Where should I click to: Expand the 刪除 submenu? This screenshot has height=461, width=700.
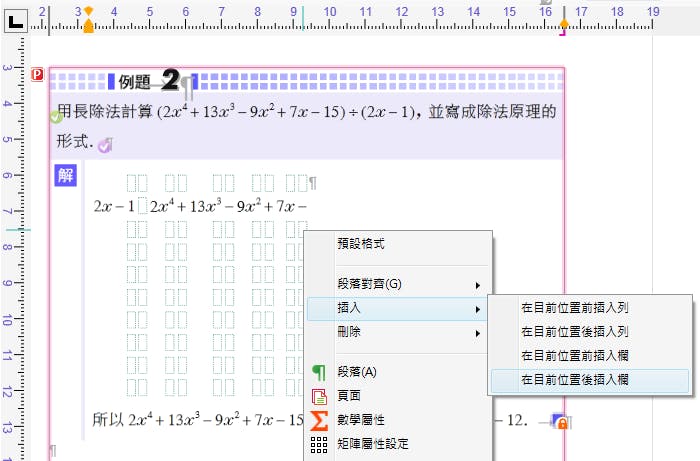(398, 333)
